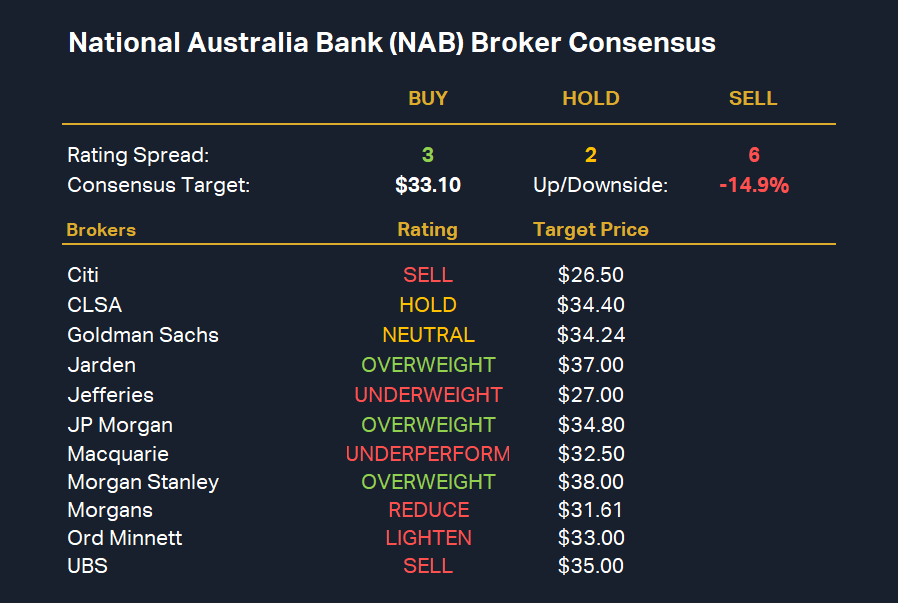Click the Morgan Stanley broker name
Viewport: 898px width, 603px height.
click(x=143, y=482)
